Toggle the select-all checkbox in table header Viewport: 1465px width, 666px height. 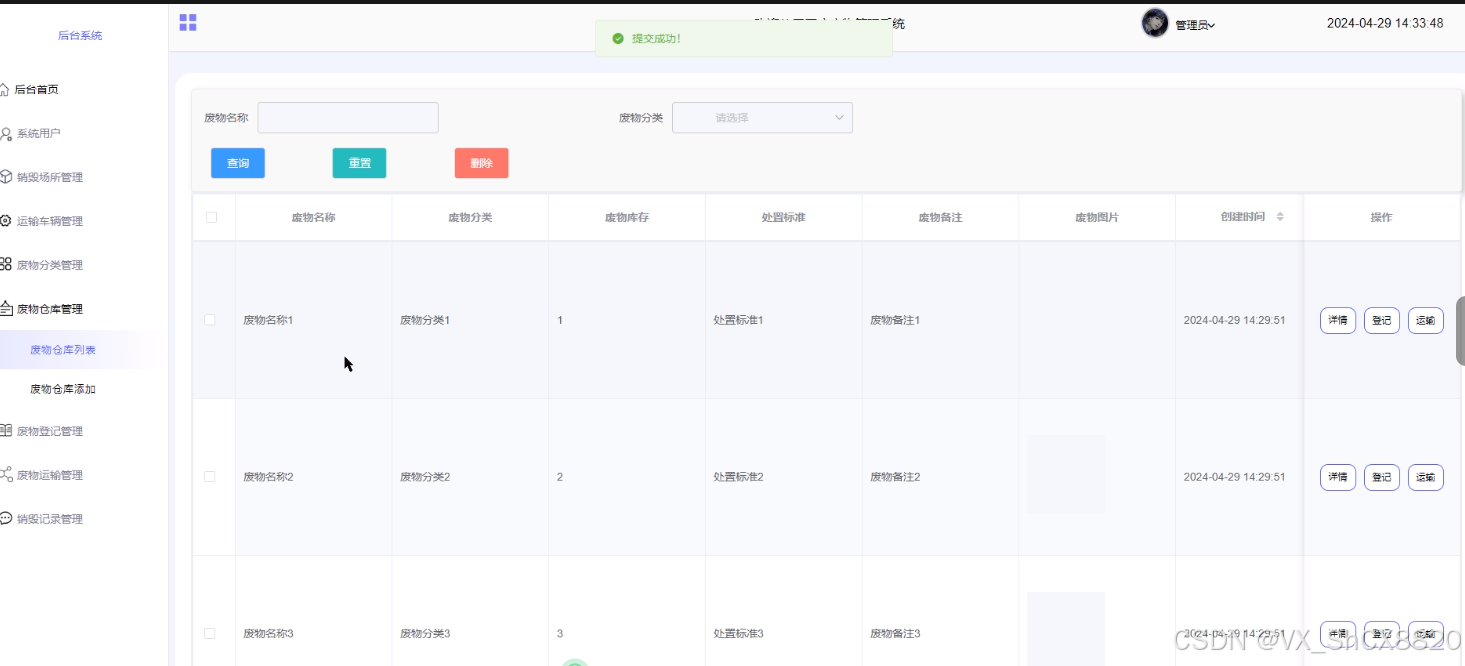tap(211, 217)
